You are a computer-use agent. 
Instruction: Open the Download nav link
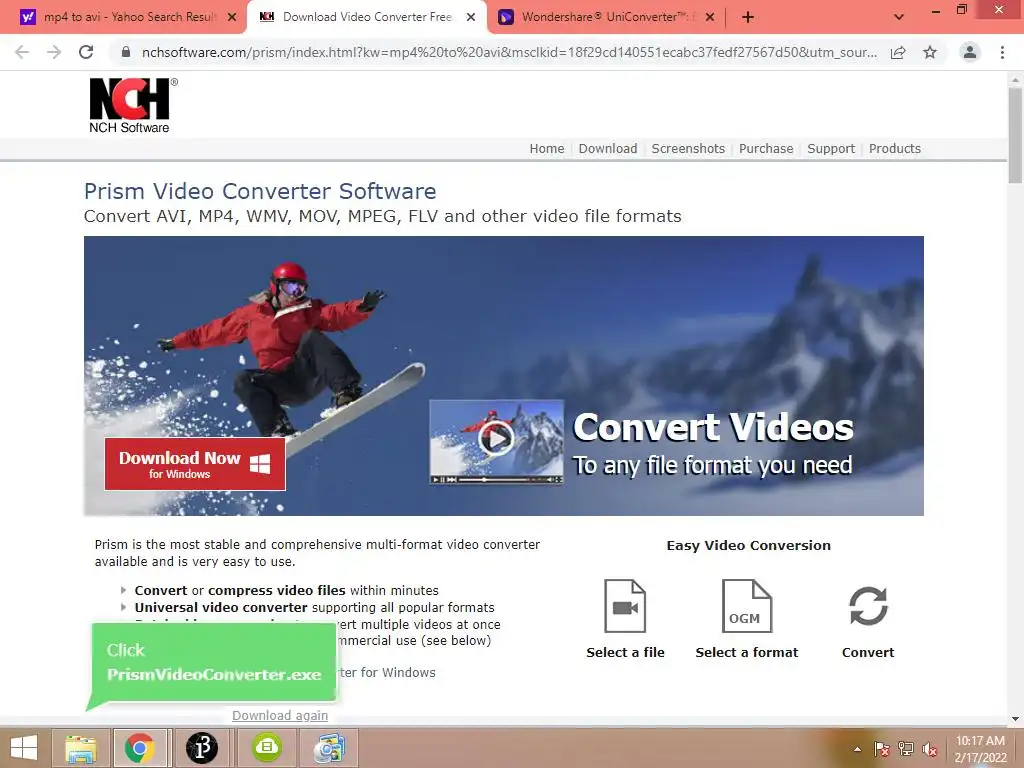tap(607, 149)
